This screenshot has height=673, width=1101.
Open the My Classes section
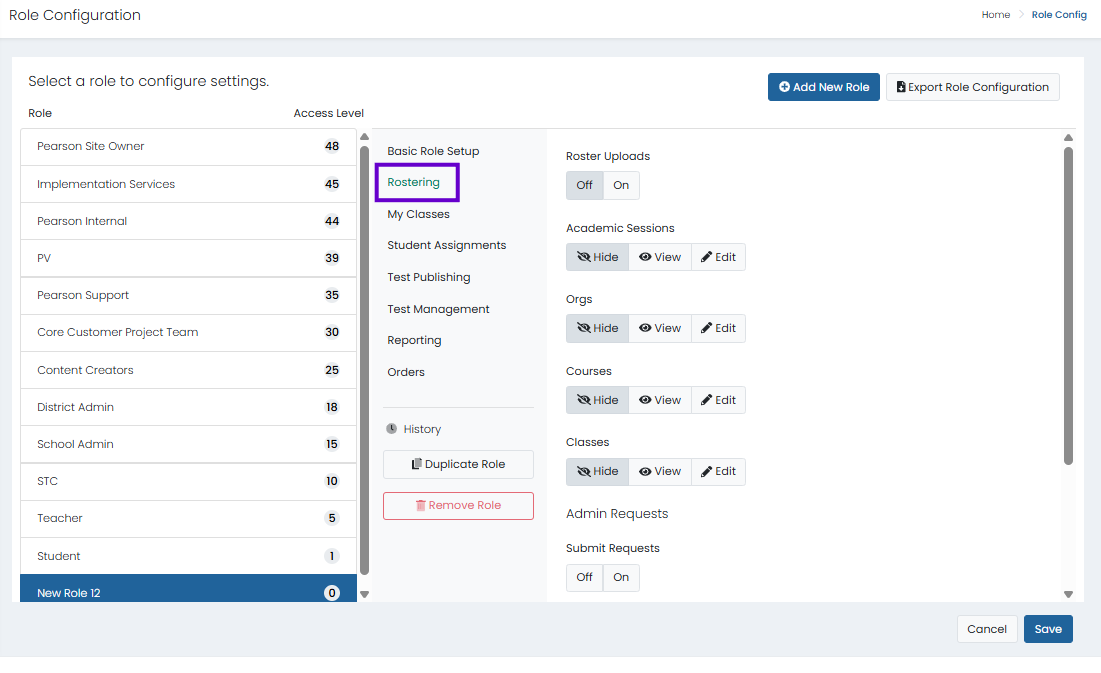click(418, 214)
